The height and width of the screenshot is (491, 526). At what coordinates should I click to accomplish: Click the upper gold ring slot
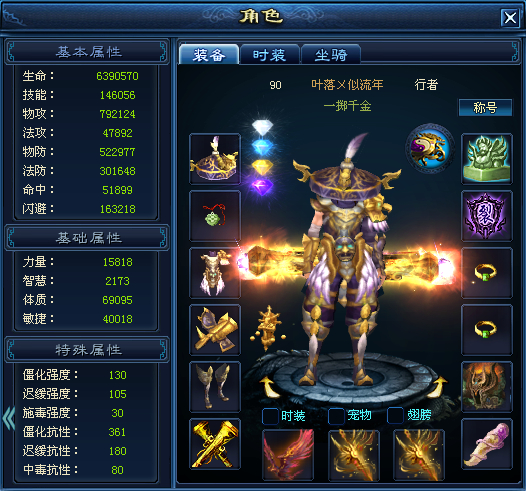pos(487,273)
